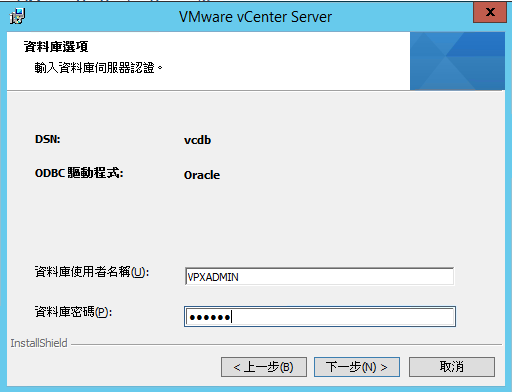The image size is (512, 392).
Task: Focus the database password field
Action: (320, 317)
